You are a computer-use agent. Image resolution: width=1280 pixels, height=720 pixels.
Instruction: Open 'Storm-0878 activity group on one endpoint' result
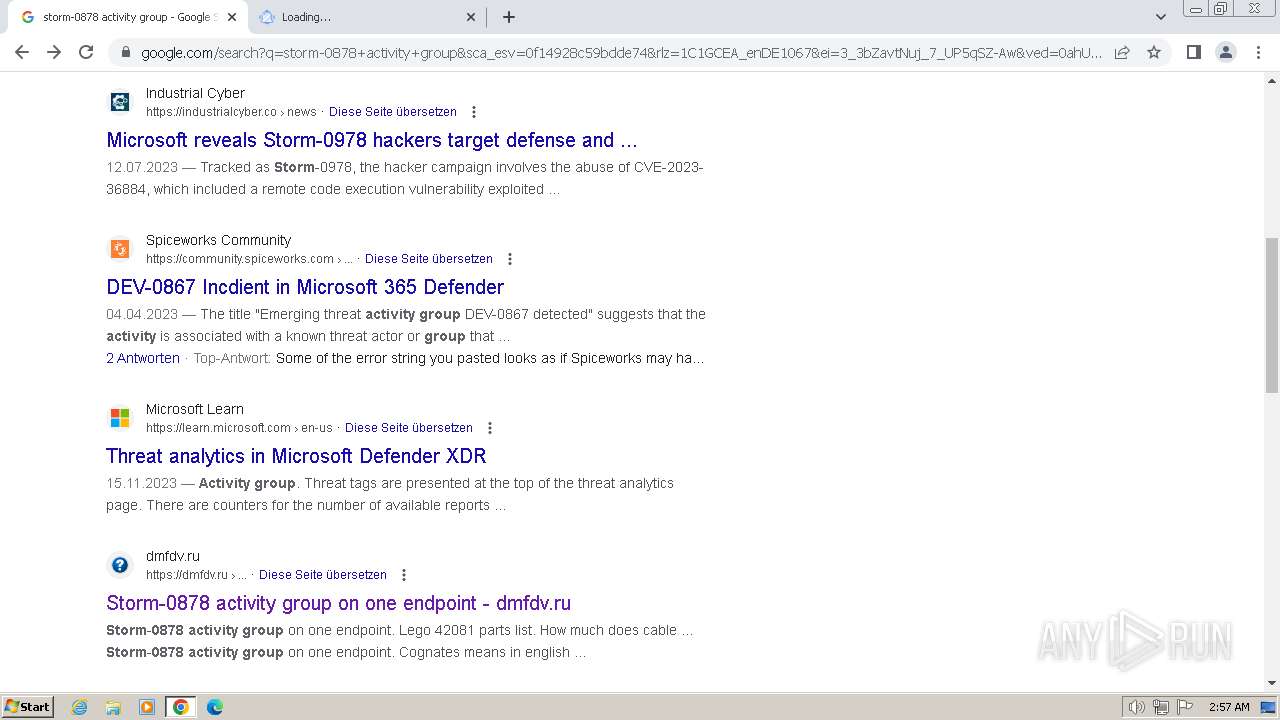tap(338, 603)
